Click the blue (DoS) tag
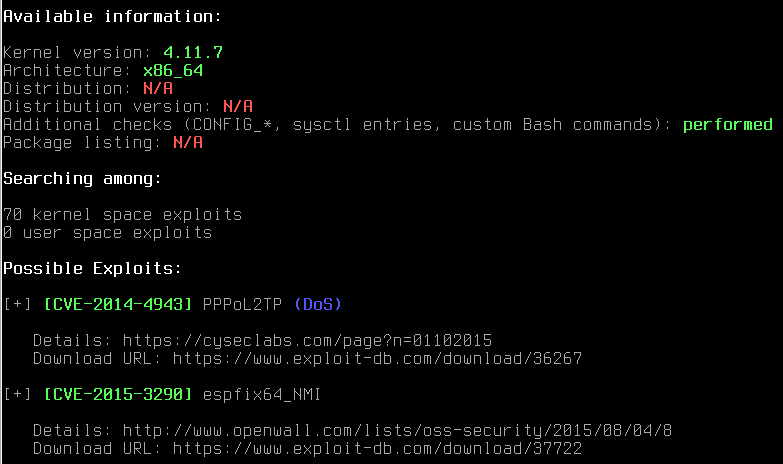Viewport: 783px width, 464px height. [318, 304]
